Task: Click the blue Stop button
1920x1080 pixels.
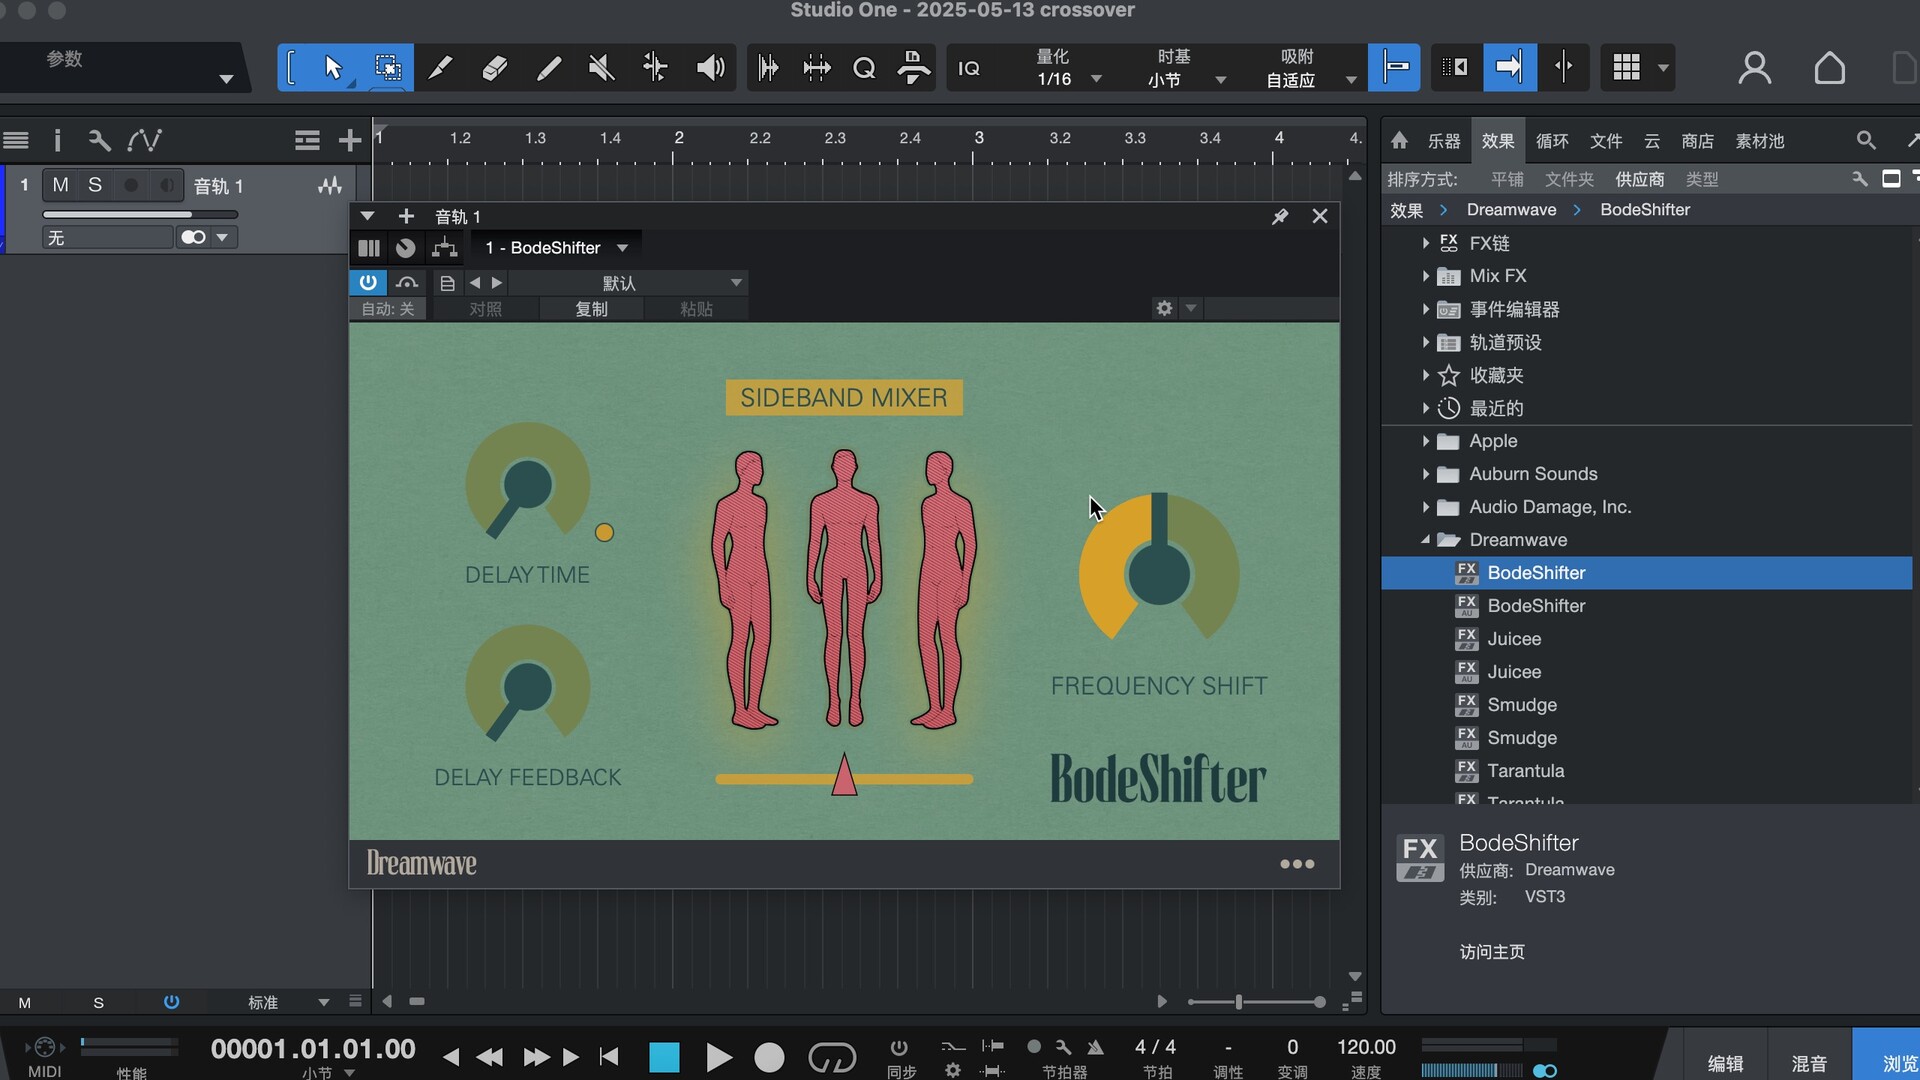Action: 664,1058
